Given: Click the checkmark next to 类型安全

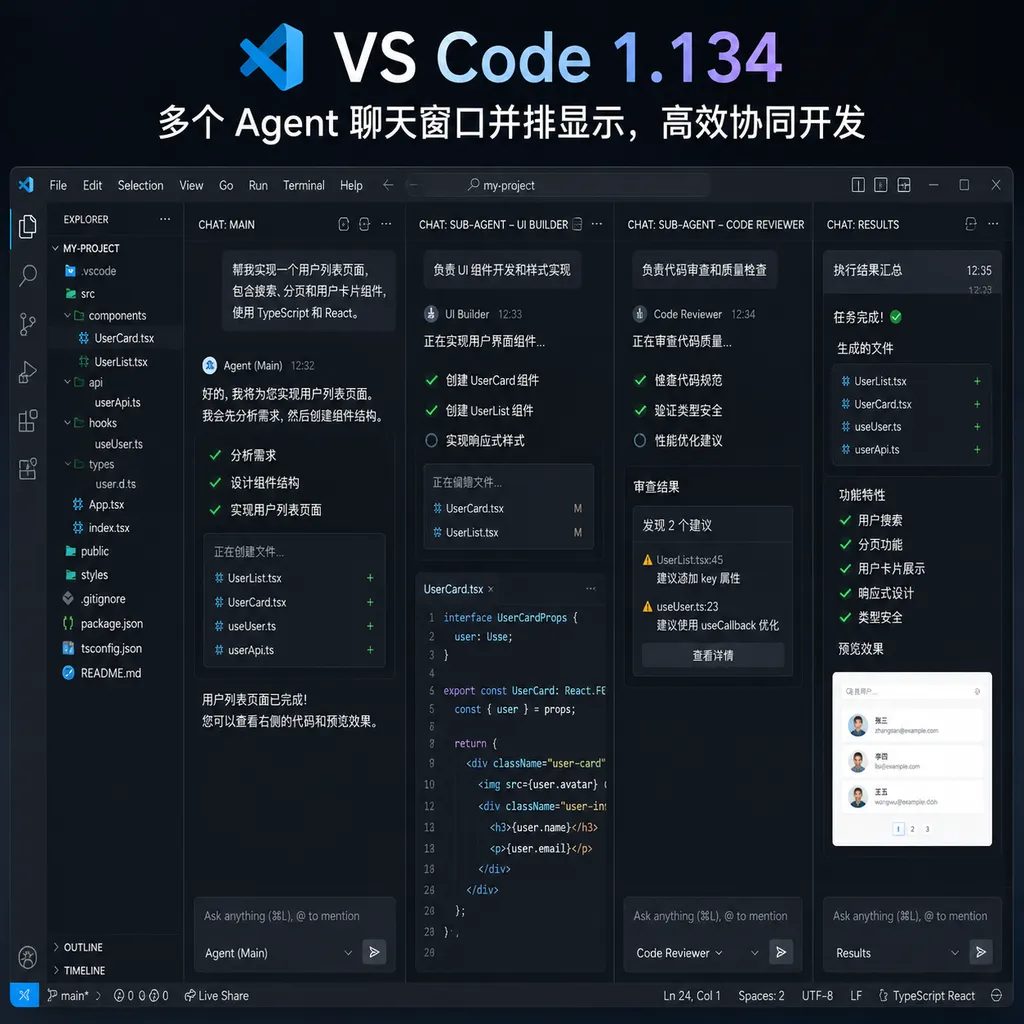Looking at the screenshot, I should [x=845, y=617].
